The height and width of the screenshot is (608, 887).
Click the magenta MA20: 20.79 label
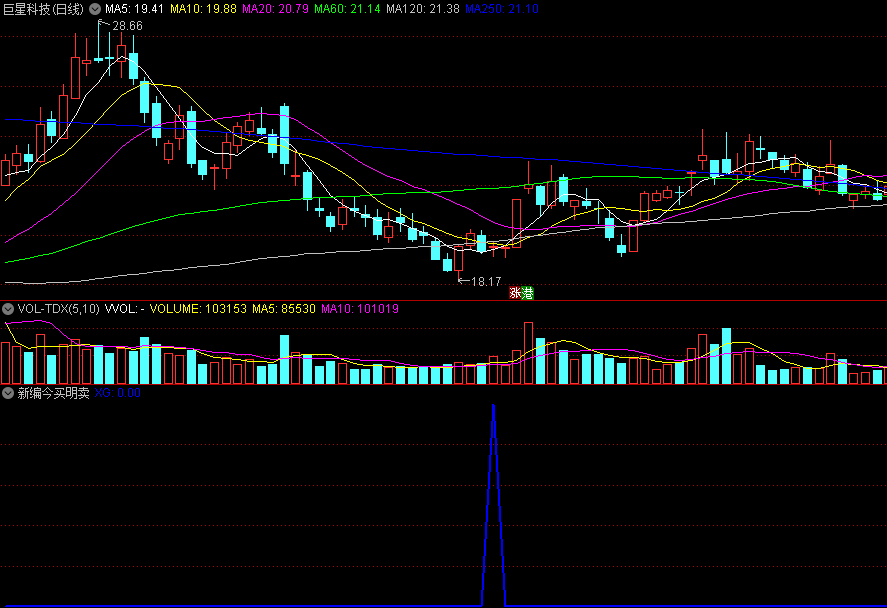pyautogui.click(x=275, y=9)
